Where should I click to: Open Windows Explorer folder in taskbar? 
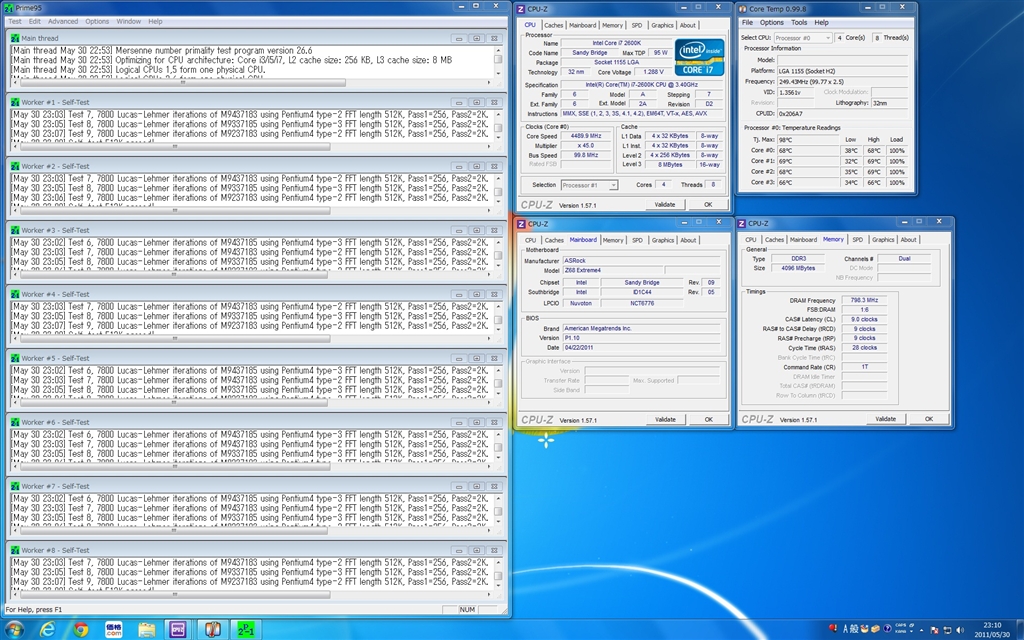tap(147, 629)
